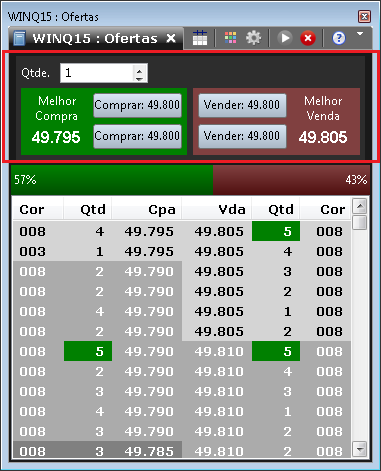Select the WINQ15 : Ofertas tab
Image resolution: width=381 pixels, height=471 pixels.
point(95,38)
